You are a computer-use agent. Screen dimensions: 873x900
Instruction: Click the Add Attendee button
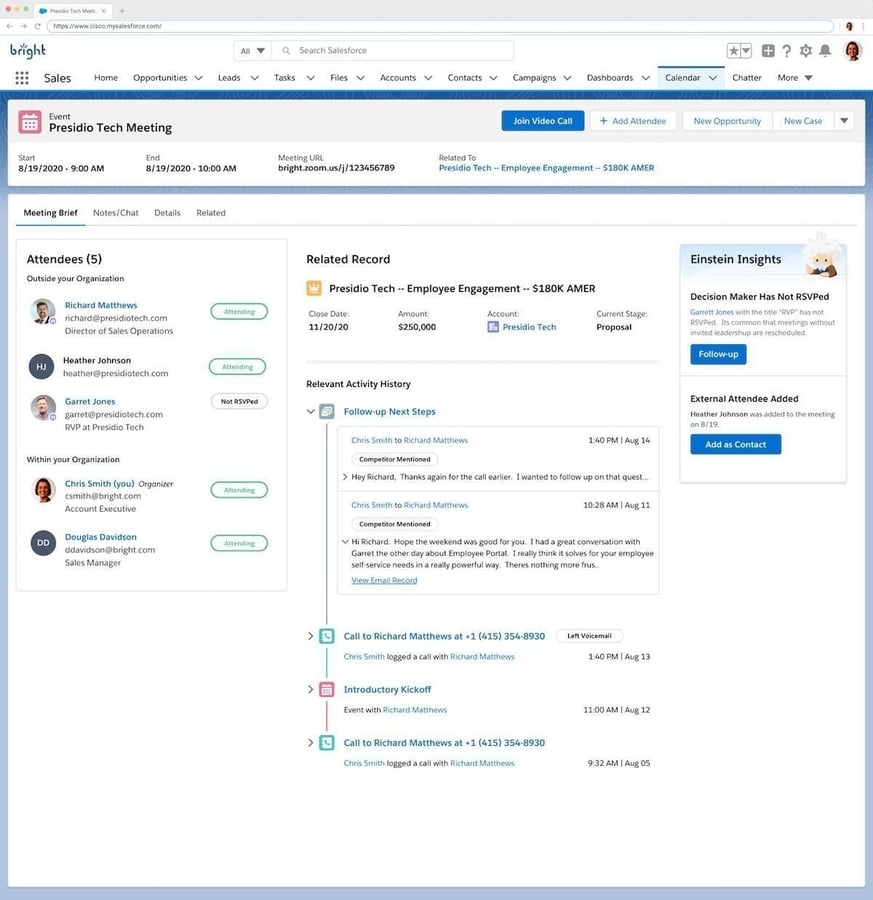pyautogui.click(x=633, y=121)
